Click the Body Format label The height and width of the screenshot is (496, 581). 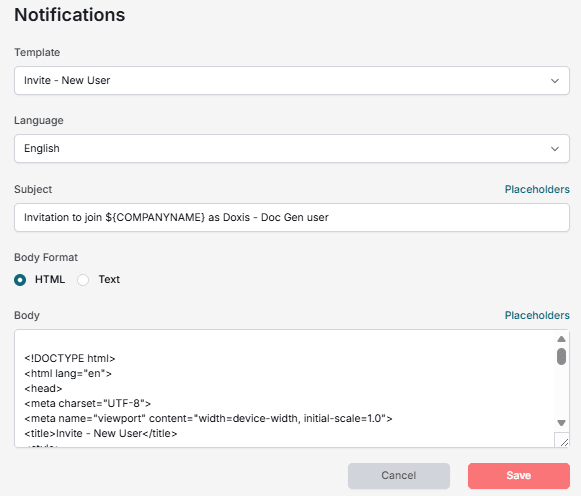(x=46, y=257)
